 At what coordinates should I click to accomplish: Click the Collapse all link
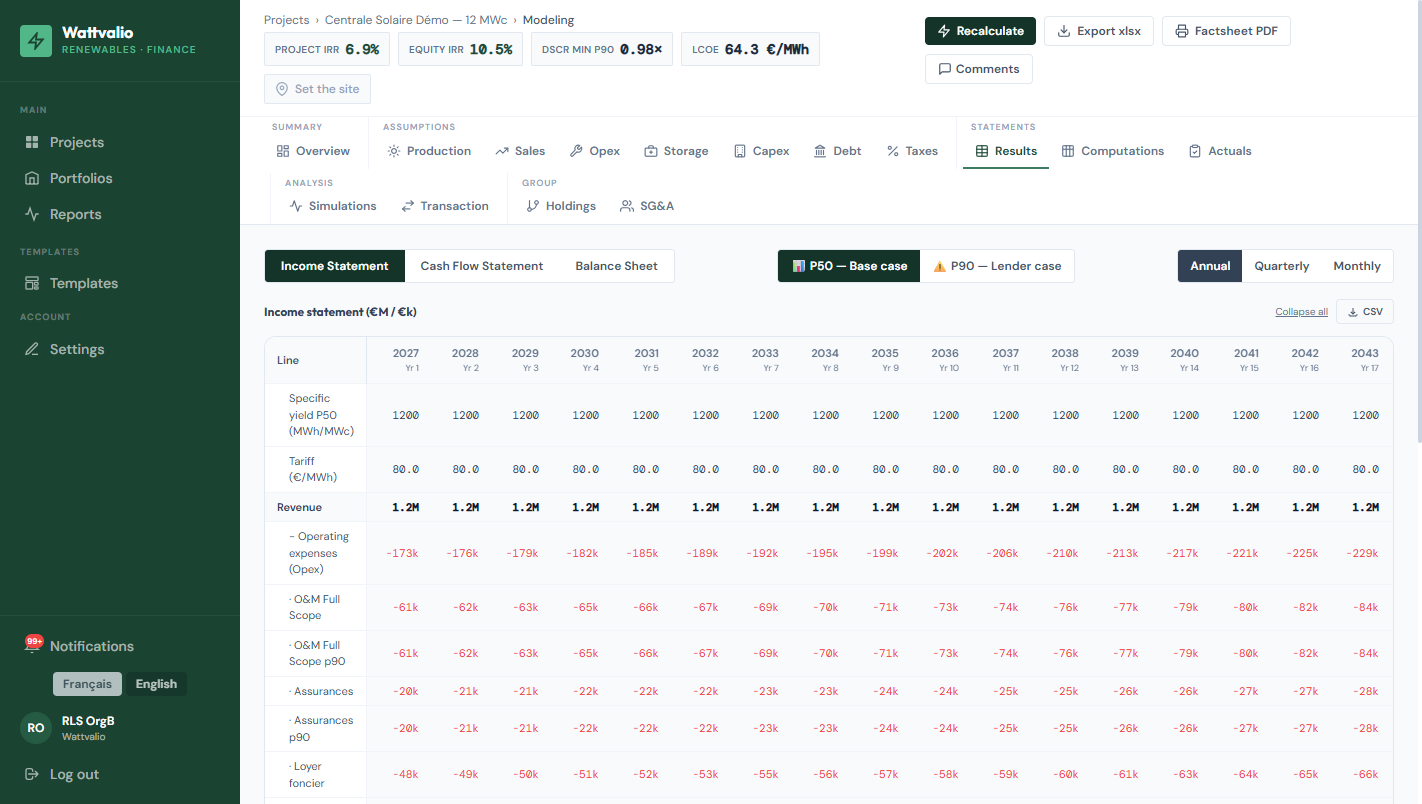click(1301, 312)
